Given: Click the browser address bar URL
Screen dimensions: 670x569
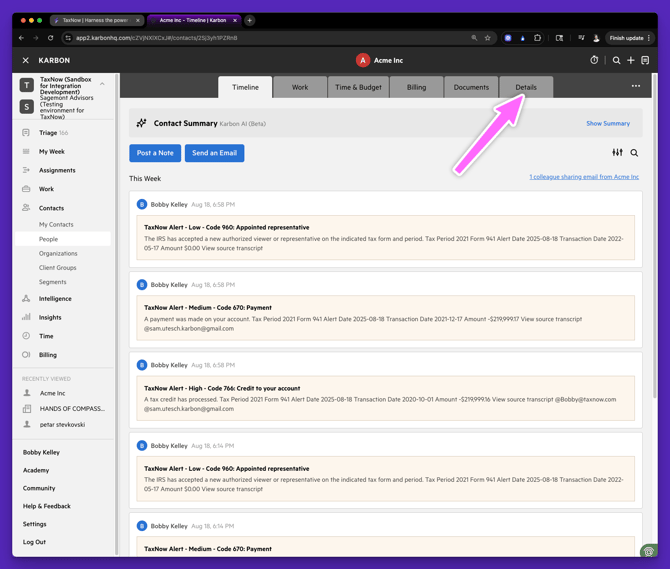Looking at the screenshot, I should pos(156,38).
